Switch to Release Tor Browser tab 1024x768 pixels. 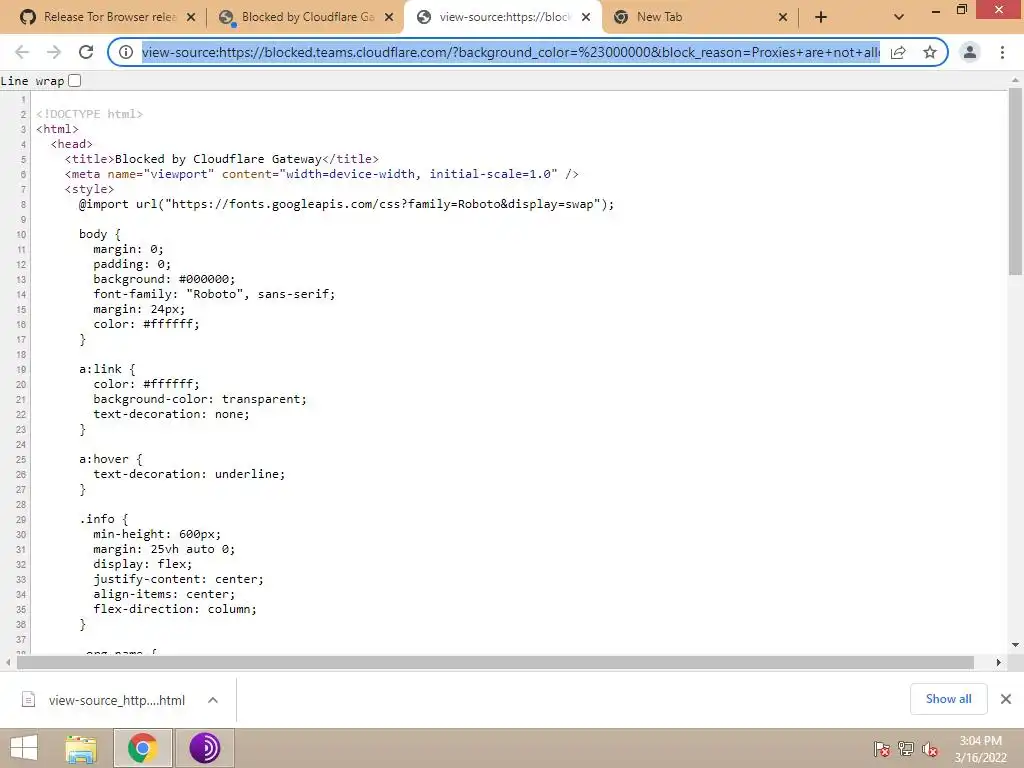(x=110, y=17)
